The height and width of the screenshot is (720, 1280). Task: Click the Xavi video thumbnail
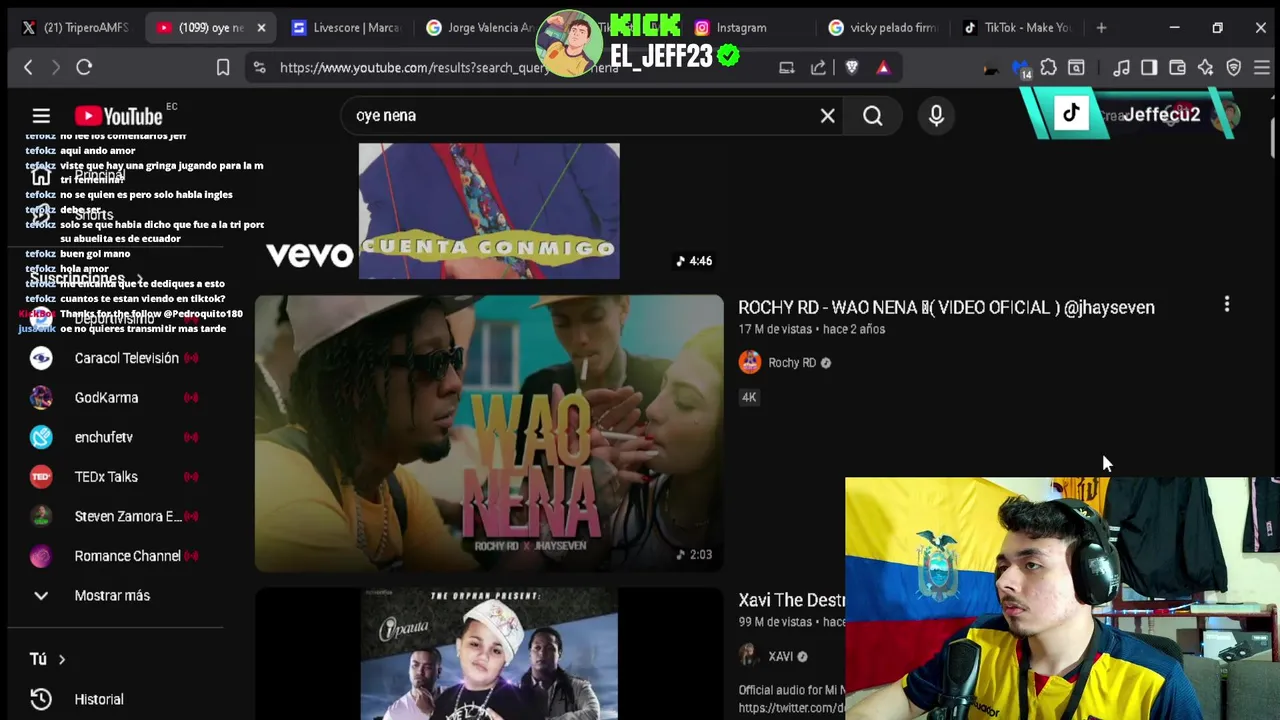(489, 654)
